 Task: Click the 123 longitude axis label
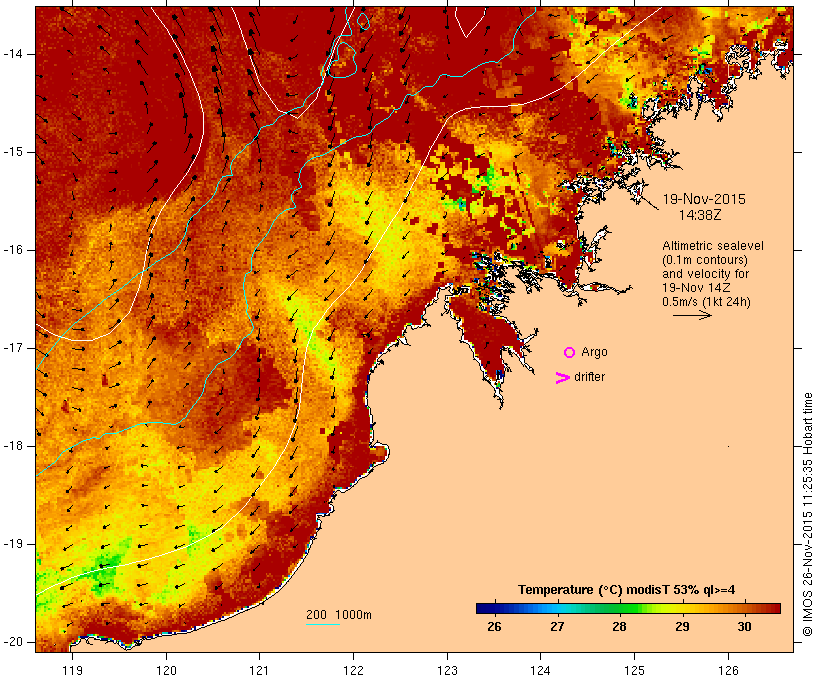pyautogui.click(x=447, y=670)
